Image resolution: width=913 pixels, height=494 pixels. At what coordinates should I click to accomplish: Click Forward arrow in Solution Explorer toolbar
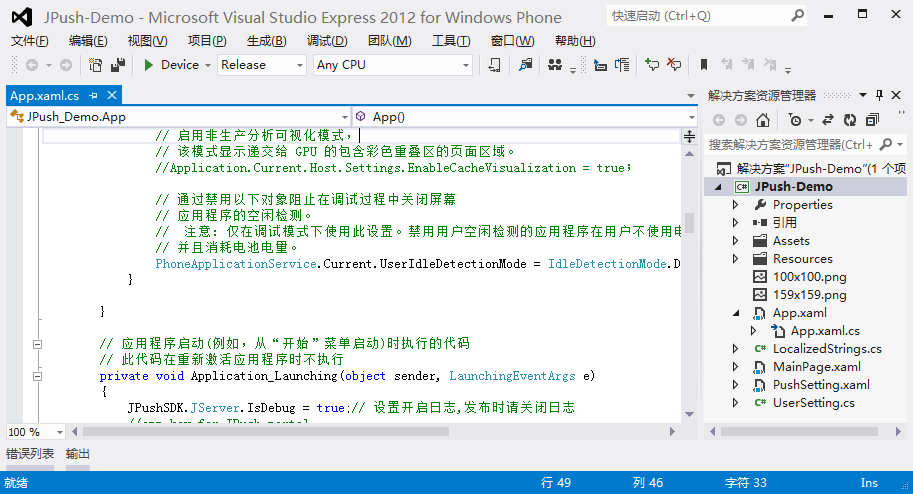click(741, 120)
